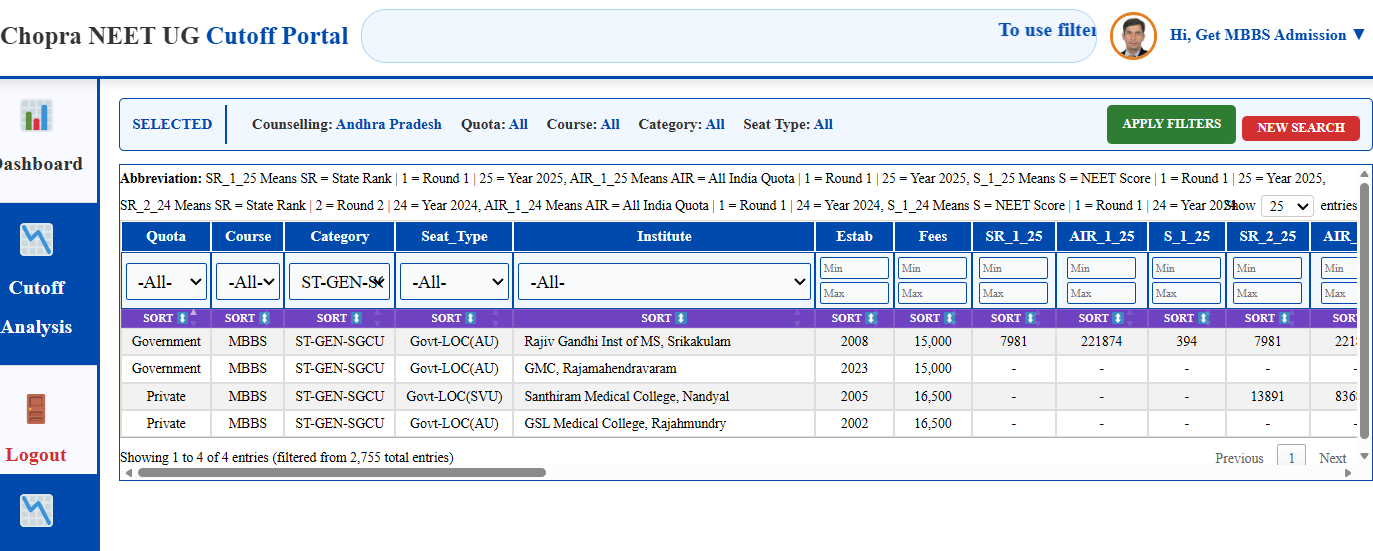Screen dimensions: 1373x551
Task: Click the Logout door icon
Action: pos(36,409)
